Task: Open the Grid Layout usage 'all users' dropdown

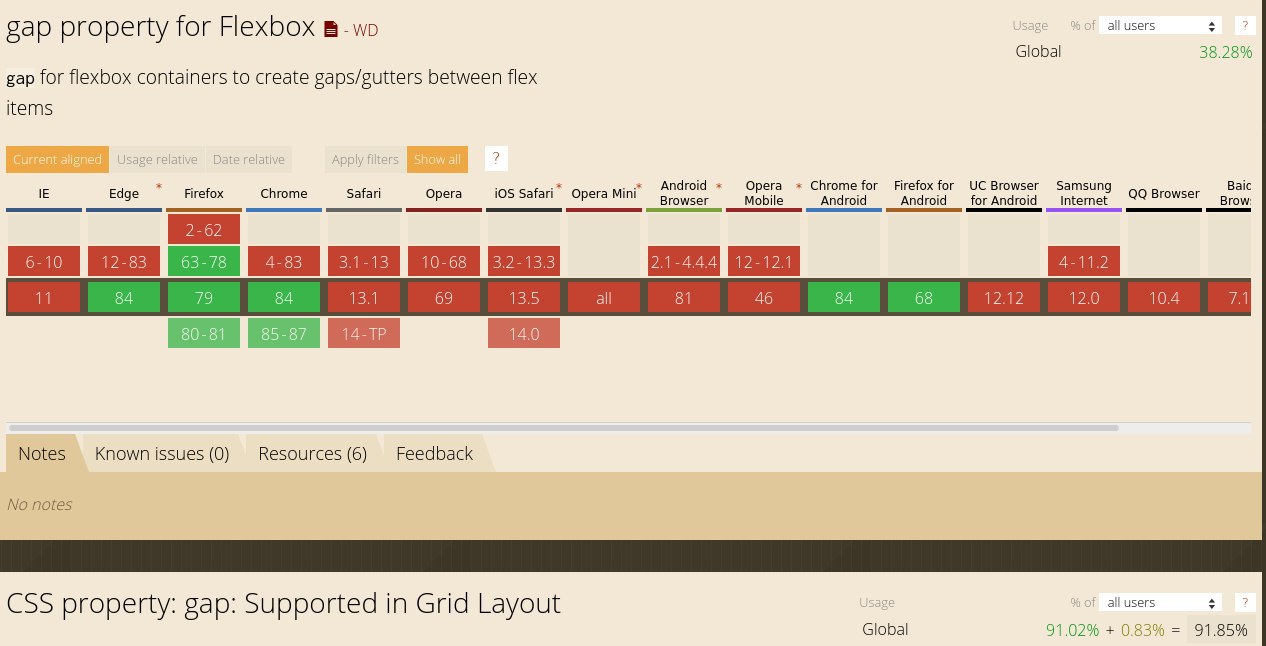Action: (1161, 602)
